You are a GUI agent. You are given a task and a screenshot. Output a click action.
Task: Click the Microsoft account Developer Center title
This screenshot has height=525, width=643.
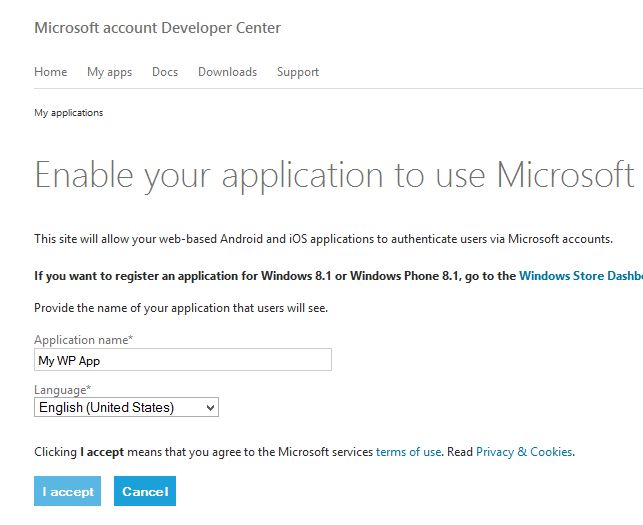[x=157, y=28]
